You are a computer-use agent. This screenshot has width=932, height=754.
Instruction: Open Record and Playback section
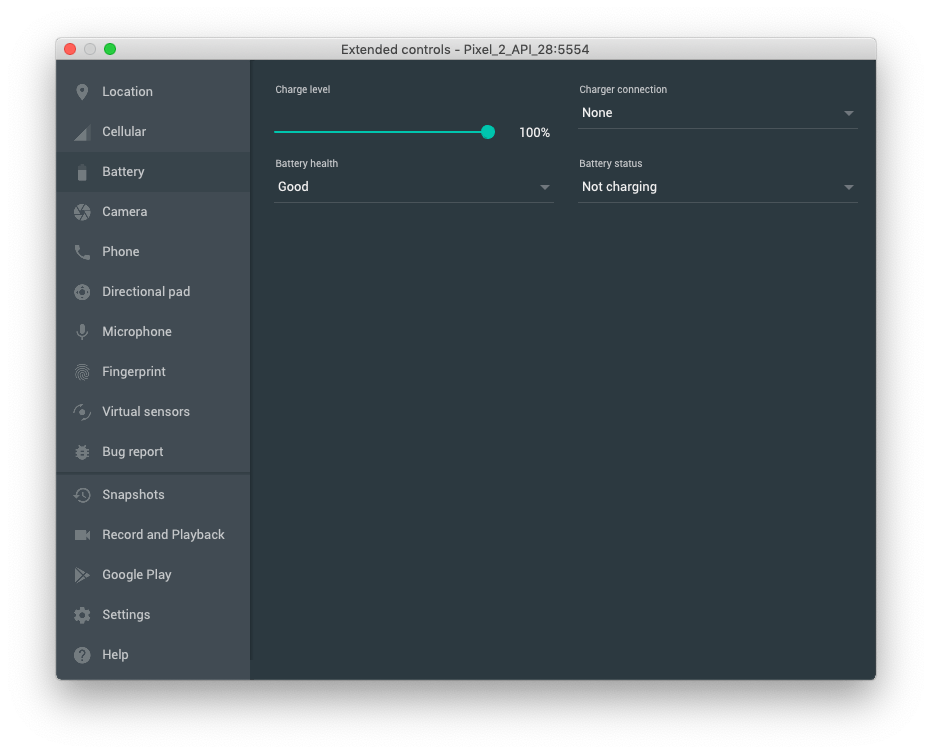coord(153,534)
